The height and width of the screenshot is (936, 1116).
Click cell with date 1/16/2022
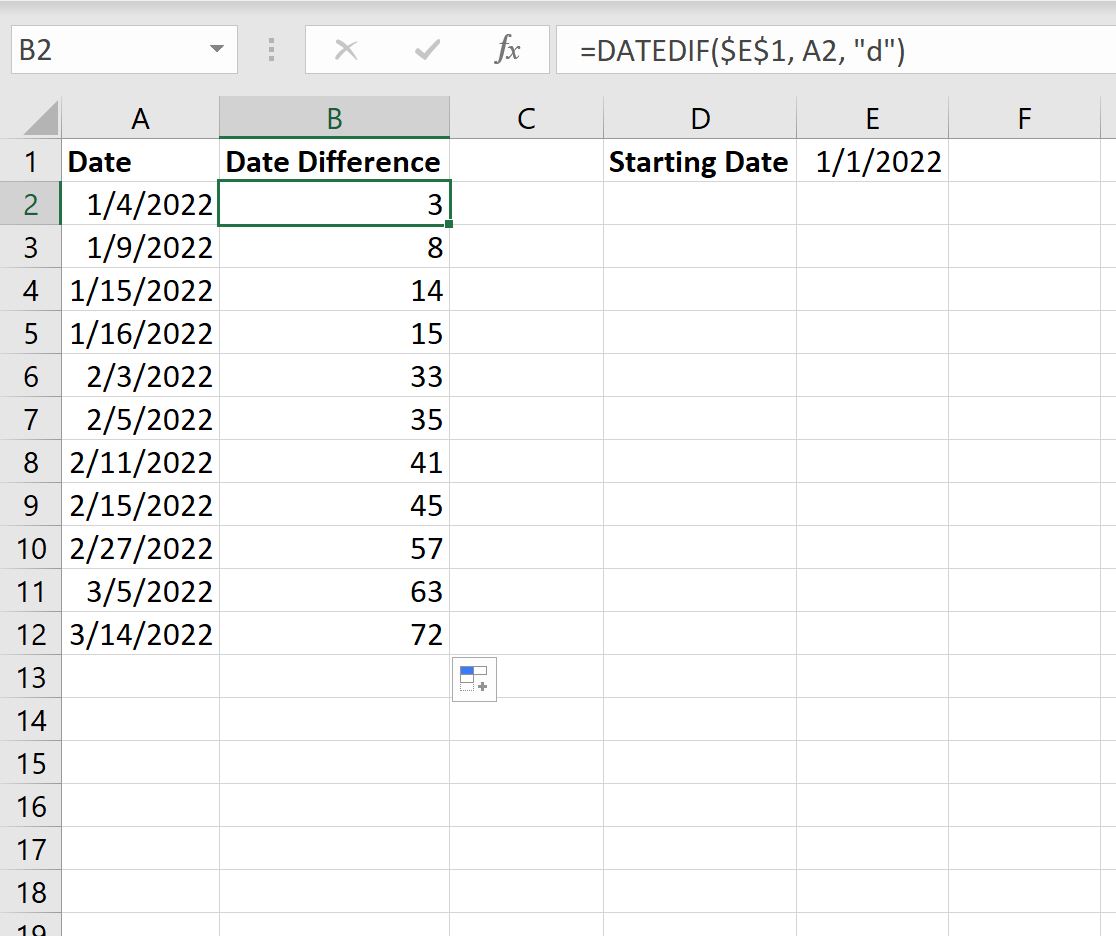click(x=140, y=333)
